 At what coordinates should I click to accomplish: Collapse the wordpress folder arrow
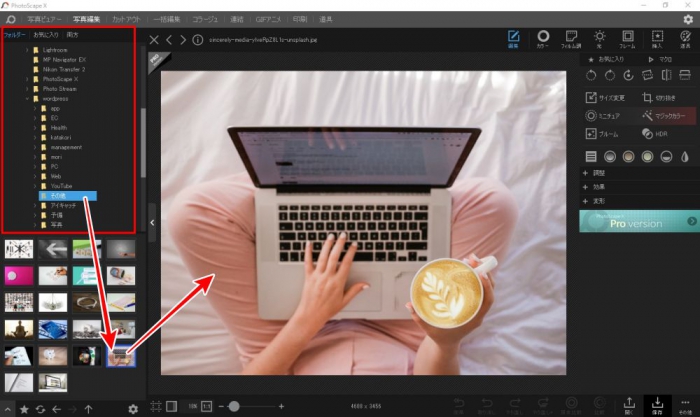pos(27,99)
